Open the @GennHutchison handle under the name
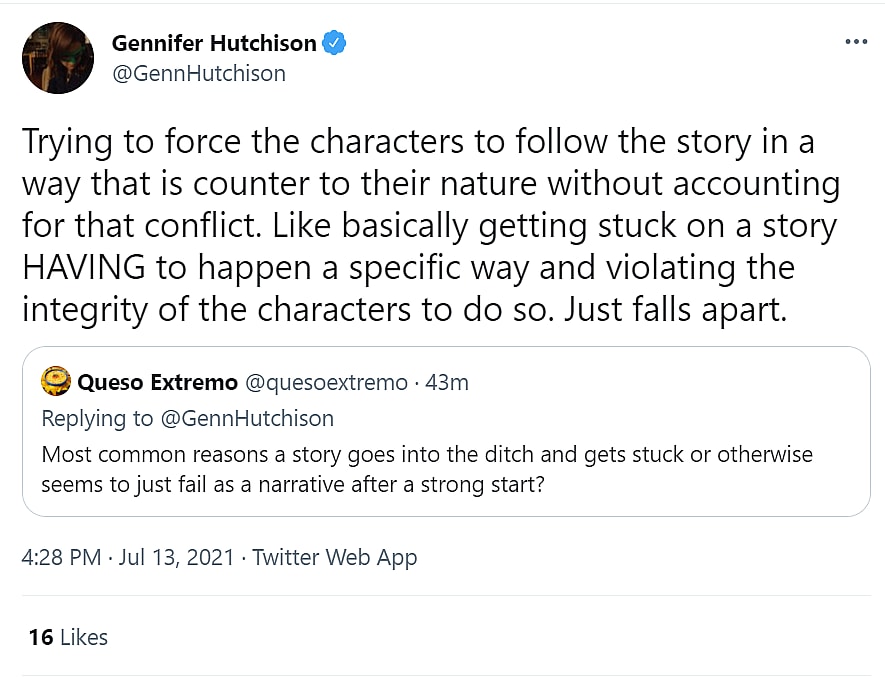Screen dimensions: 885x677 199,73
